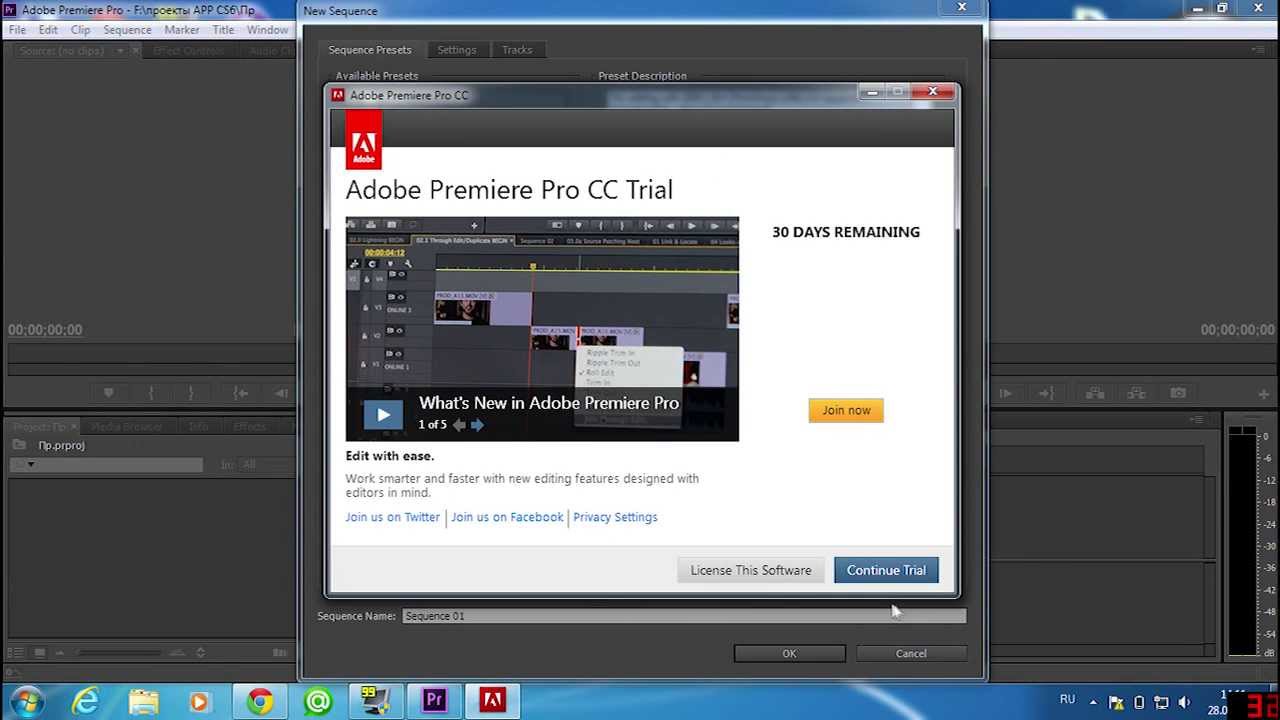Screen dimensions: 1280x720
Task: Switch to Settings tab in New Sequence
Action: click(x=457, y=50)
